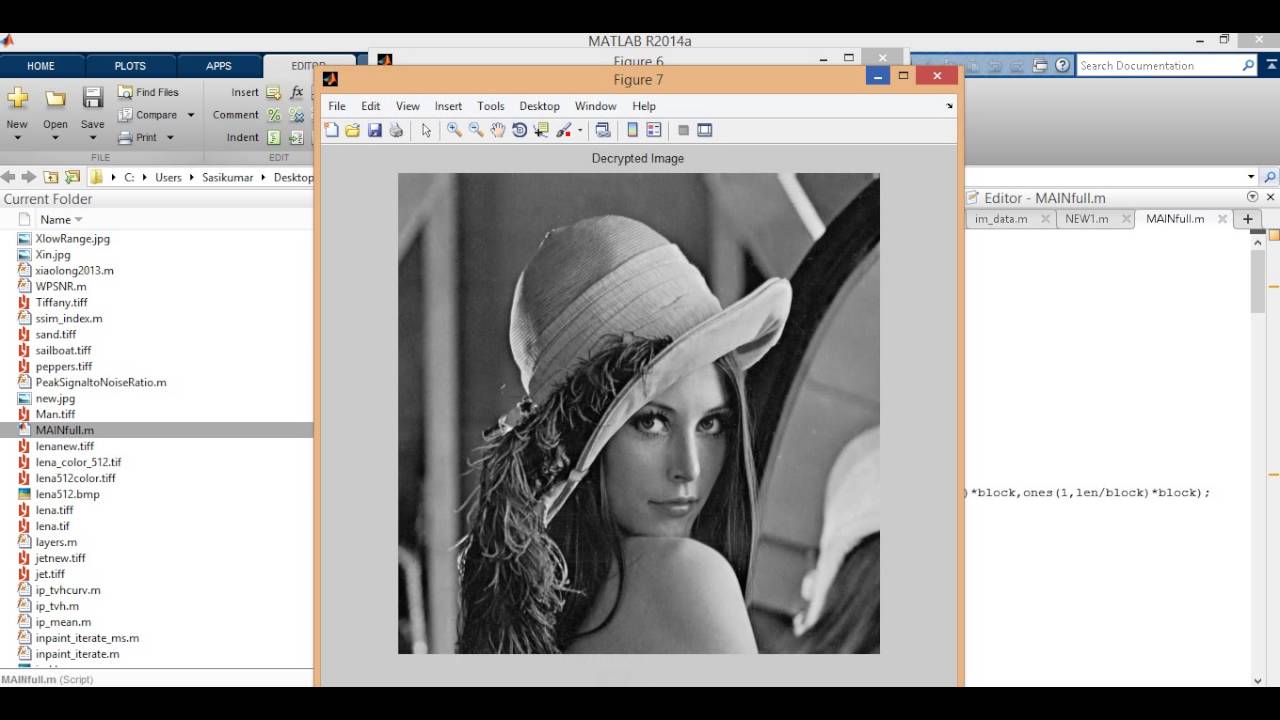Image resolution: width=1280 pixels, height=720 pixels.
Task: Click the Rotate 3D tool
Action: coord(519,130)
